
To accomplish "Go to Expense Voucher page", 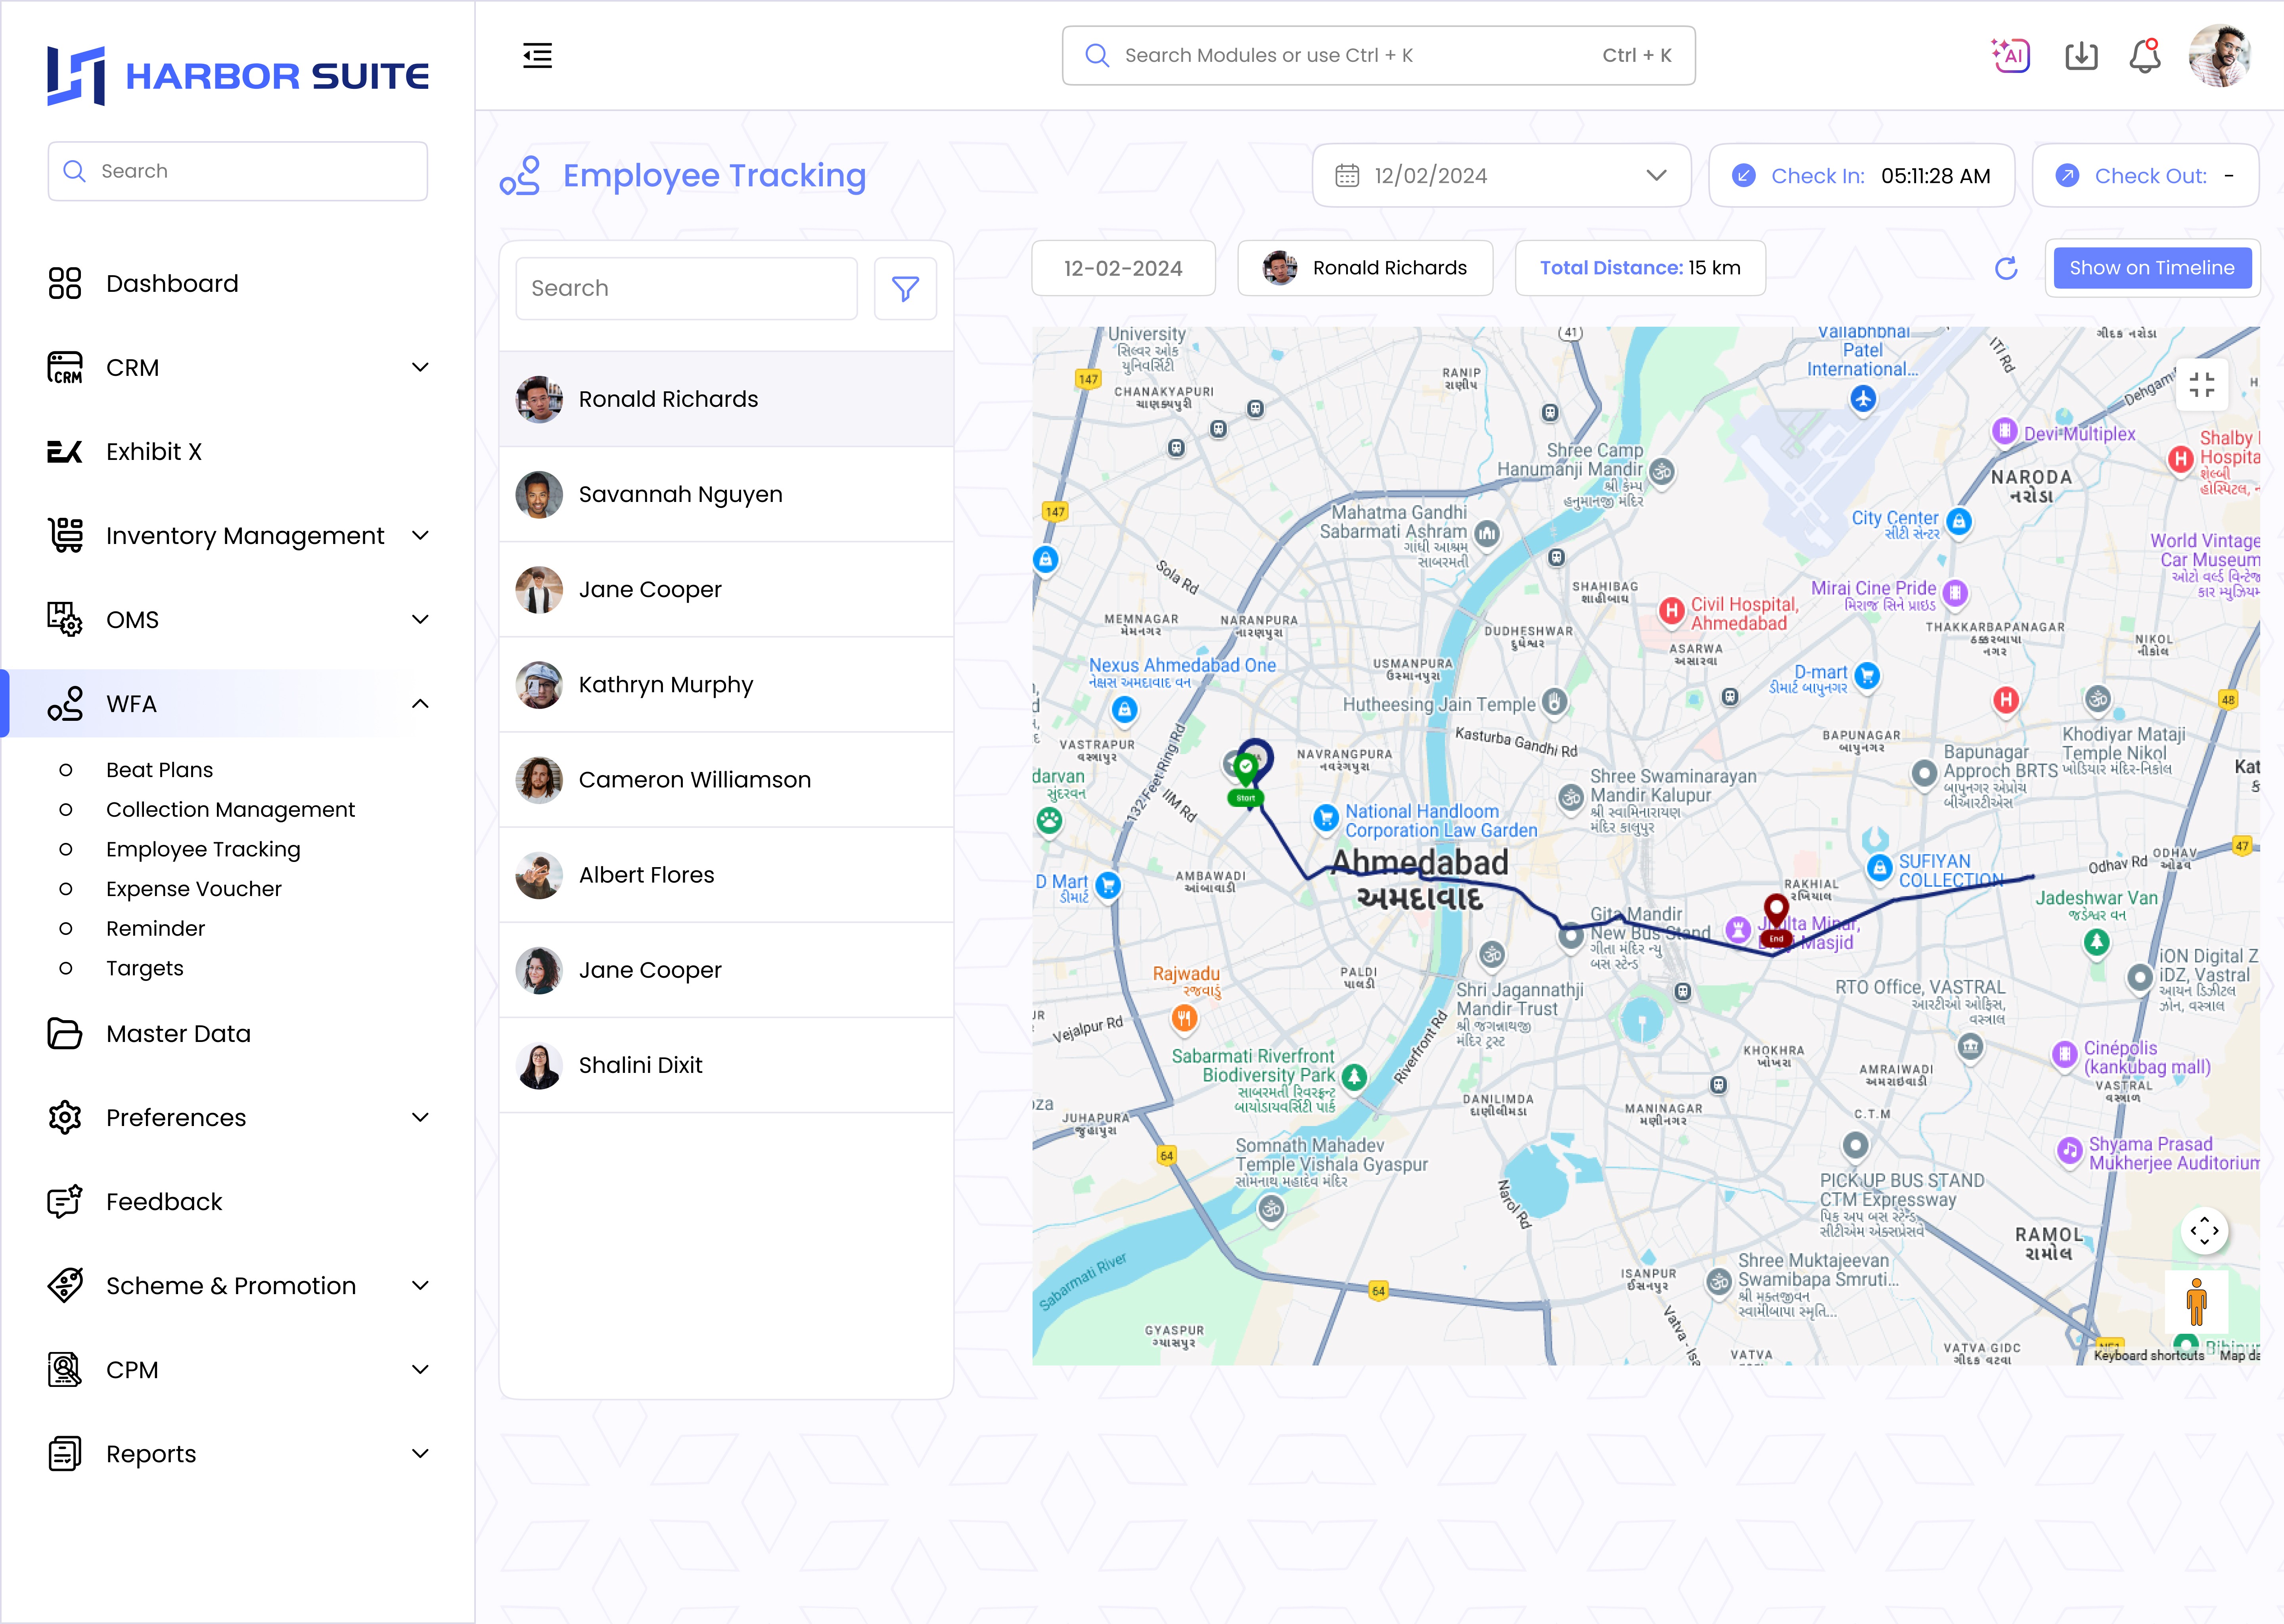I will click(193, 889).
